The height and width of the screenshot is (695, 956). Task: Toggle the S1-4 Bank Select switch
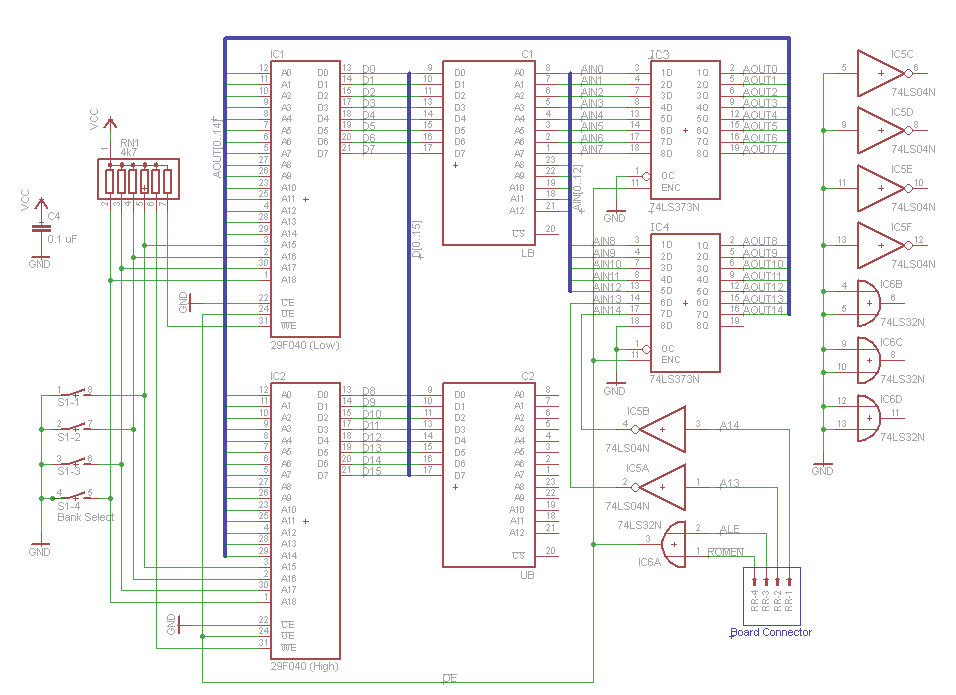point(74,495)
